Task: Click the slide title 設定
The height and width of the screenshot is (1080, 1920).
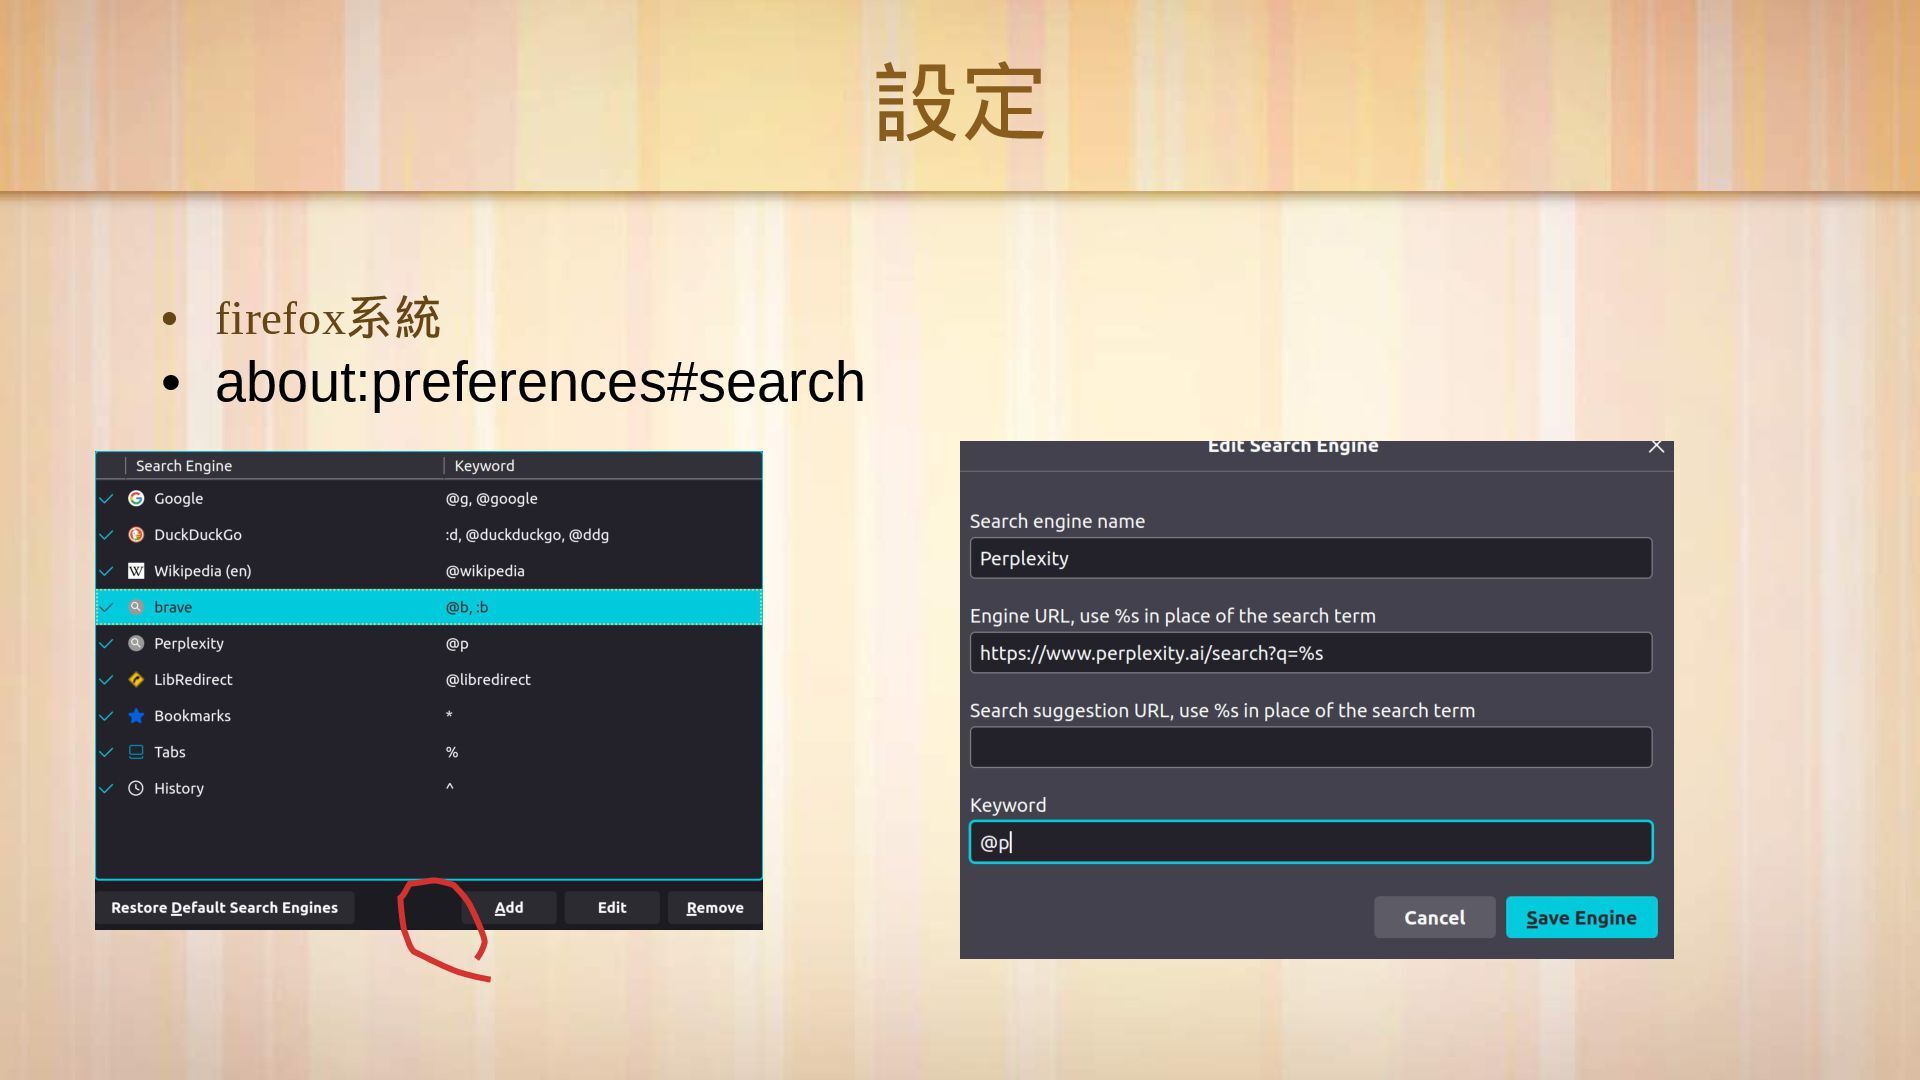Action: (960, 102)
